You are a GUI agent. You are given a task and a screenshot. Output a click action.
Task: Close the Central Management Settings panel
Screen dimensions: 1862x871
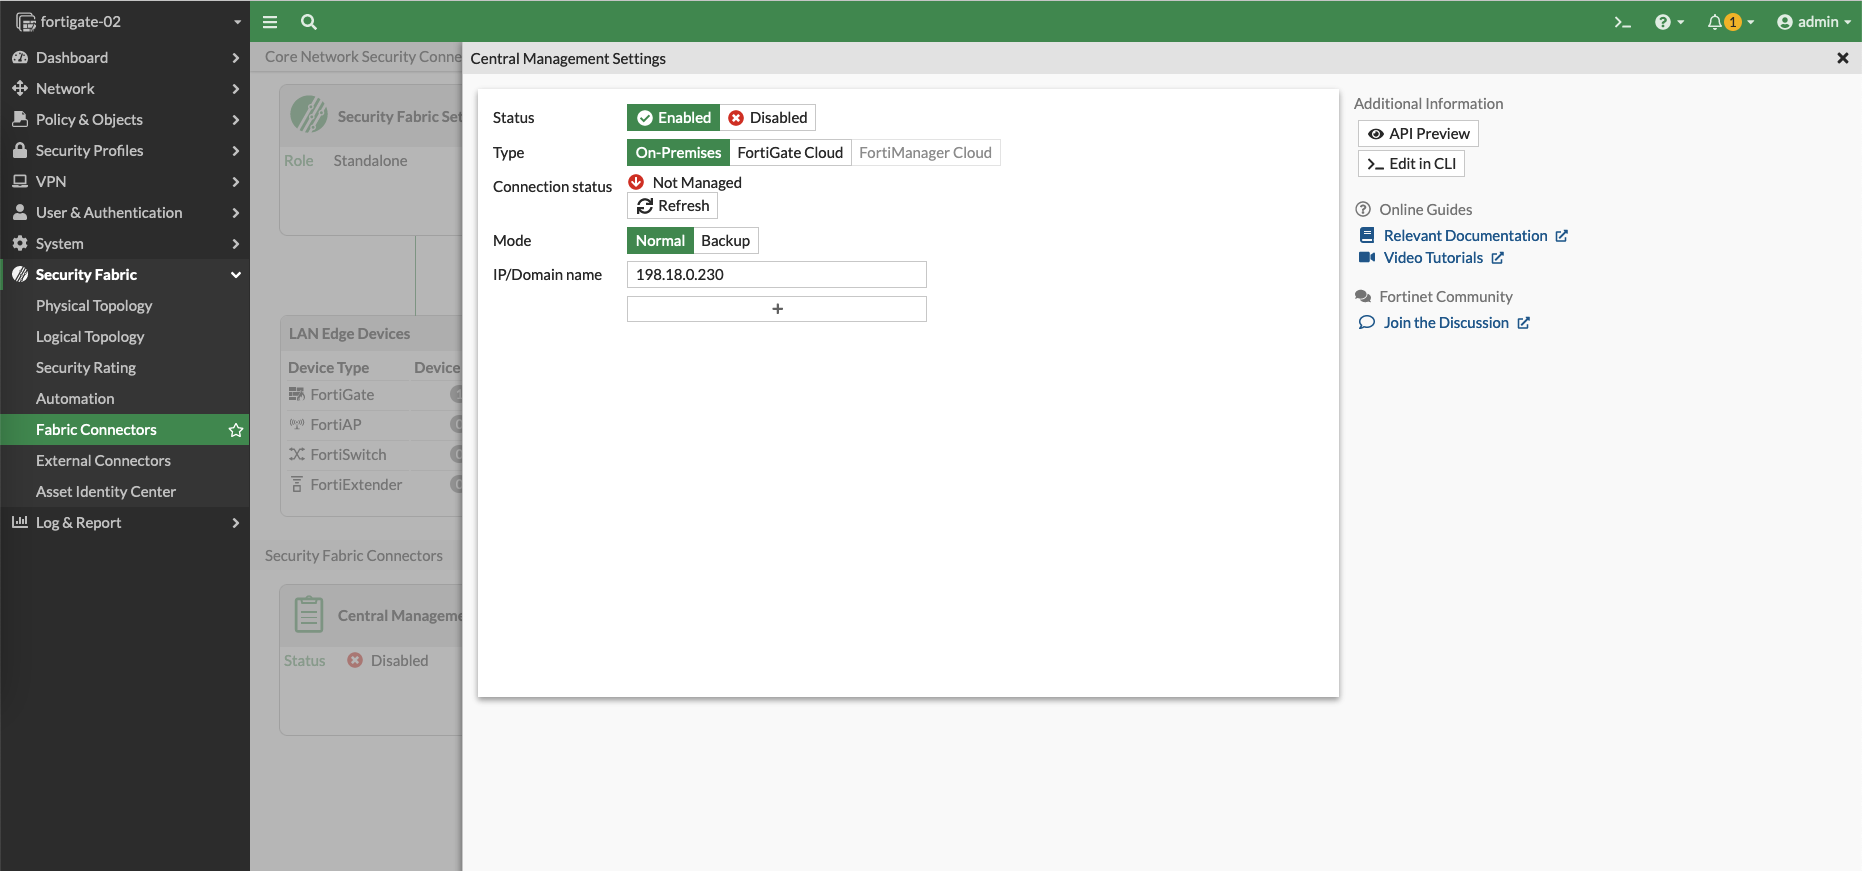point(1842,58)
